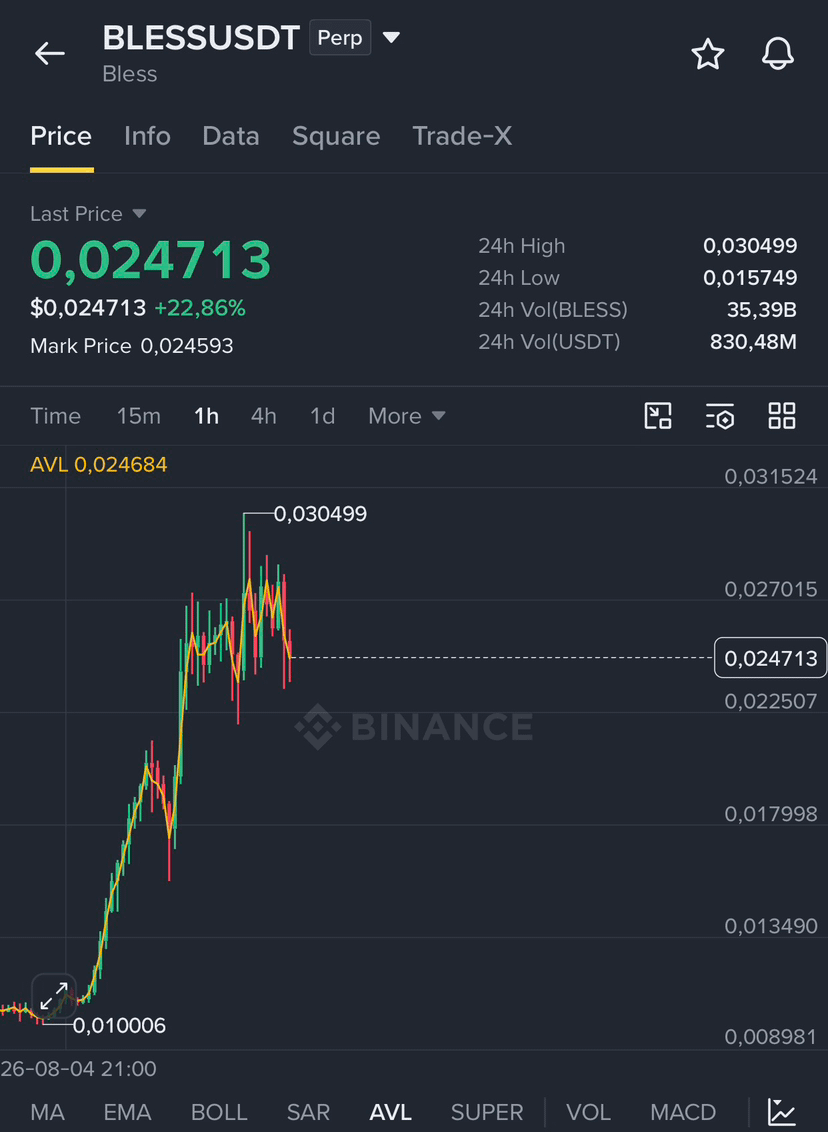Tap the 0,027015 price axis label
Image resolution: width=828 pixels, height=1132 pixels.
(x=771, y=589)
